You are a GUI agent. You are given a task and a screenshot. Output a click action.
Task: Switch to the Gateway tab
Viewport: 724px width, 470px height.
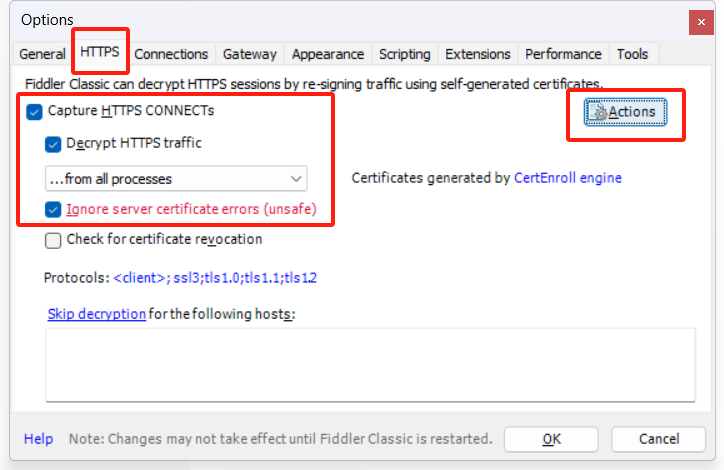tap(250, 54)
